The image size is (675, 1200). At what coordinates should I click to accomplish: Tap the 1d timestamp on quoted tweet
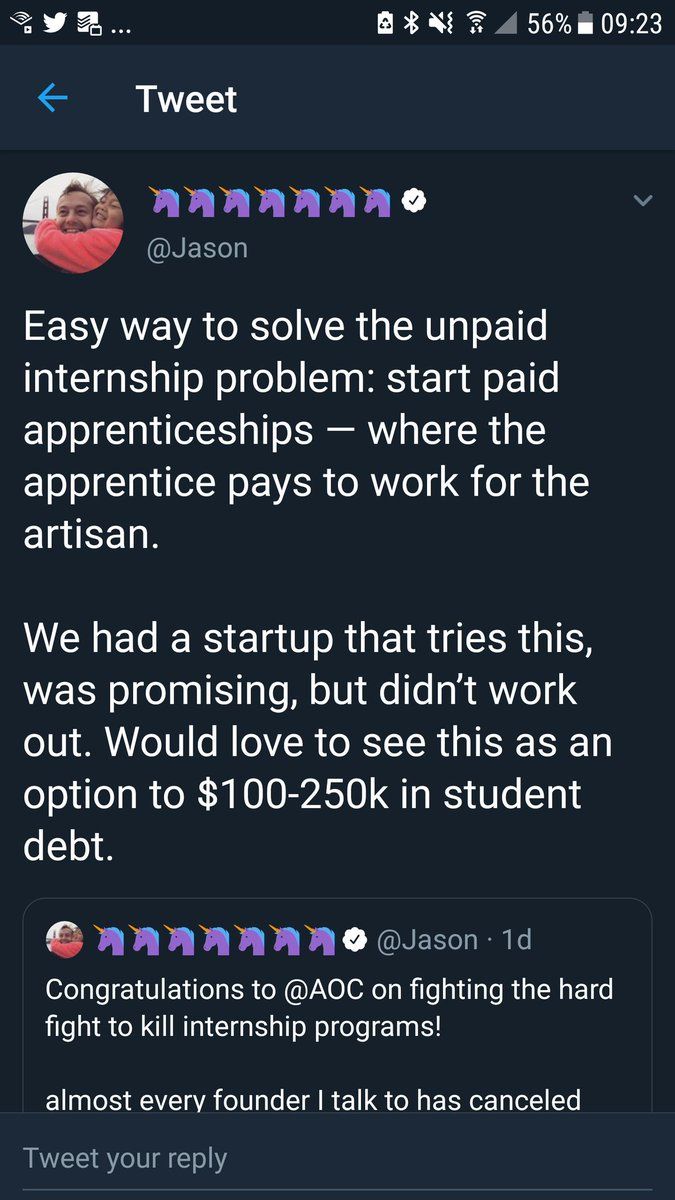516,940
